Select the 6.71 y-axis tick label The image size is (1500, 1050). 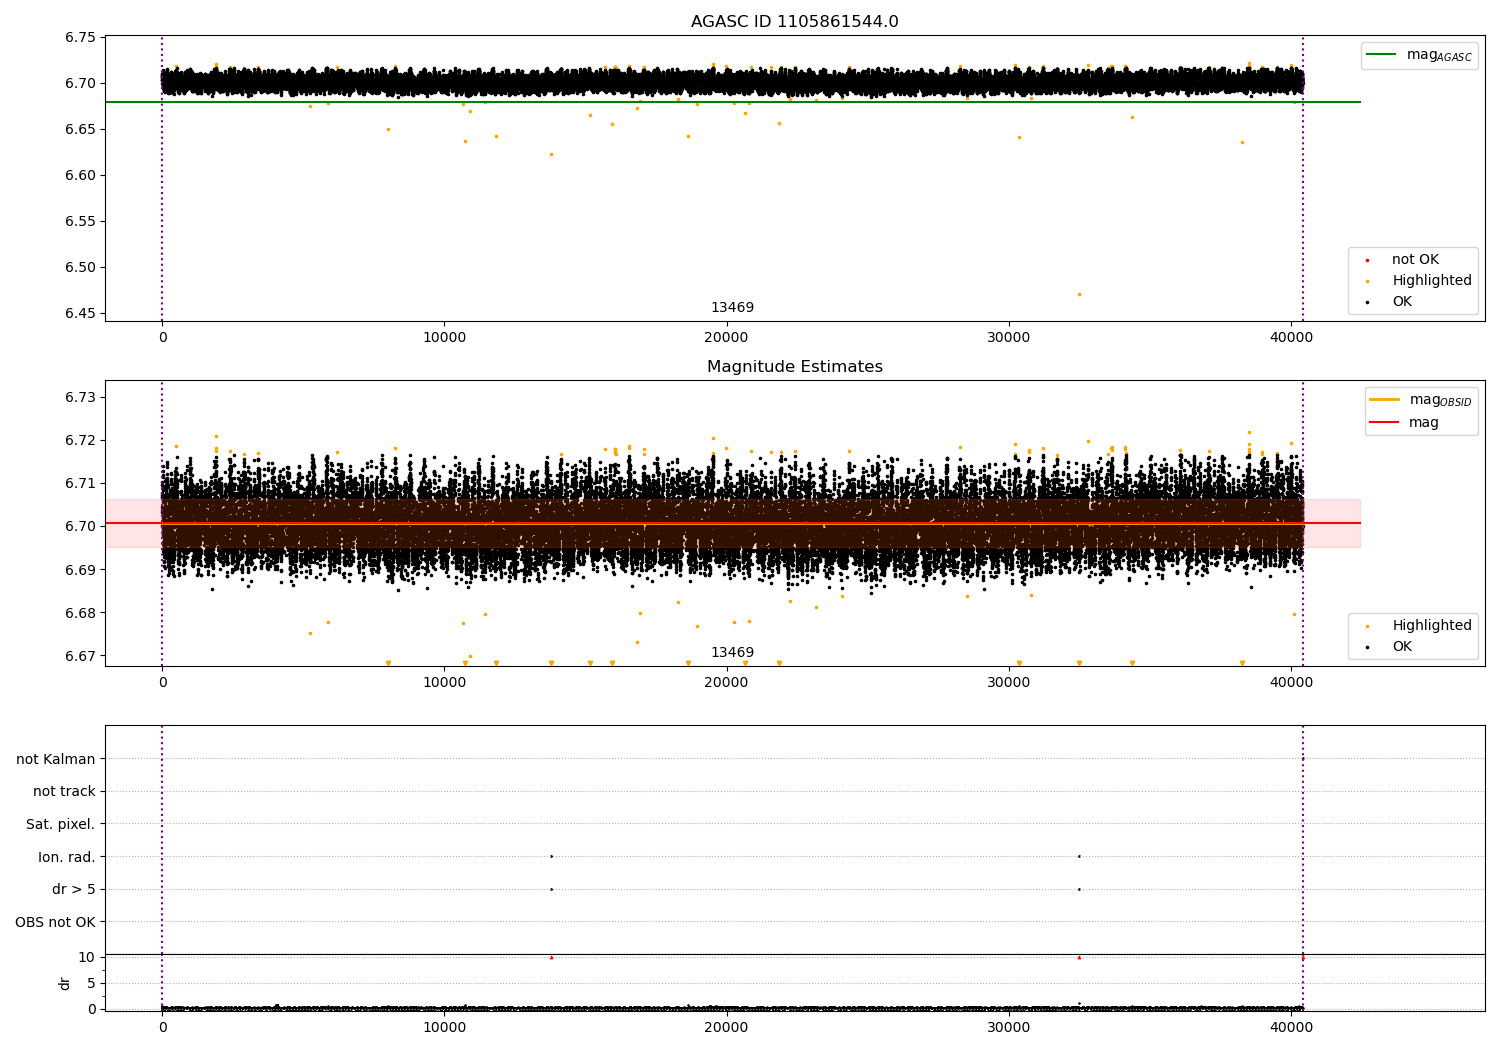click(79, 483)
